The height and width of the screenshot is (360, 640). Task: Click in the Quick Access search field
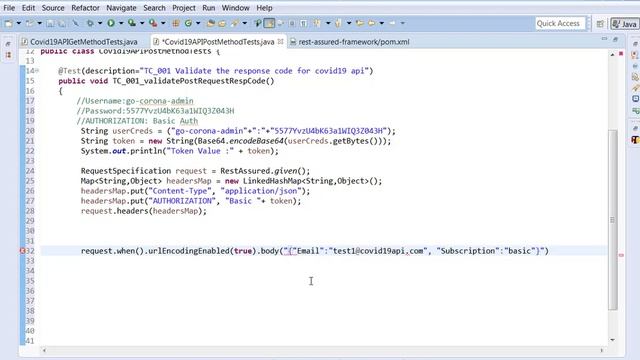click(560, 23)
